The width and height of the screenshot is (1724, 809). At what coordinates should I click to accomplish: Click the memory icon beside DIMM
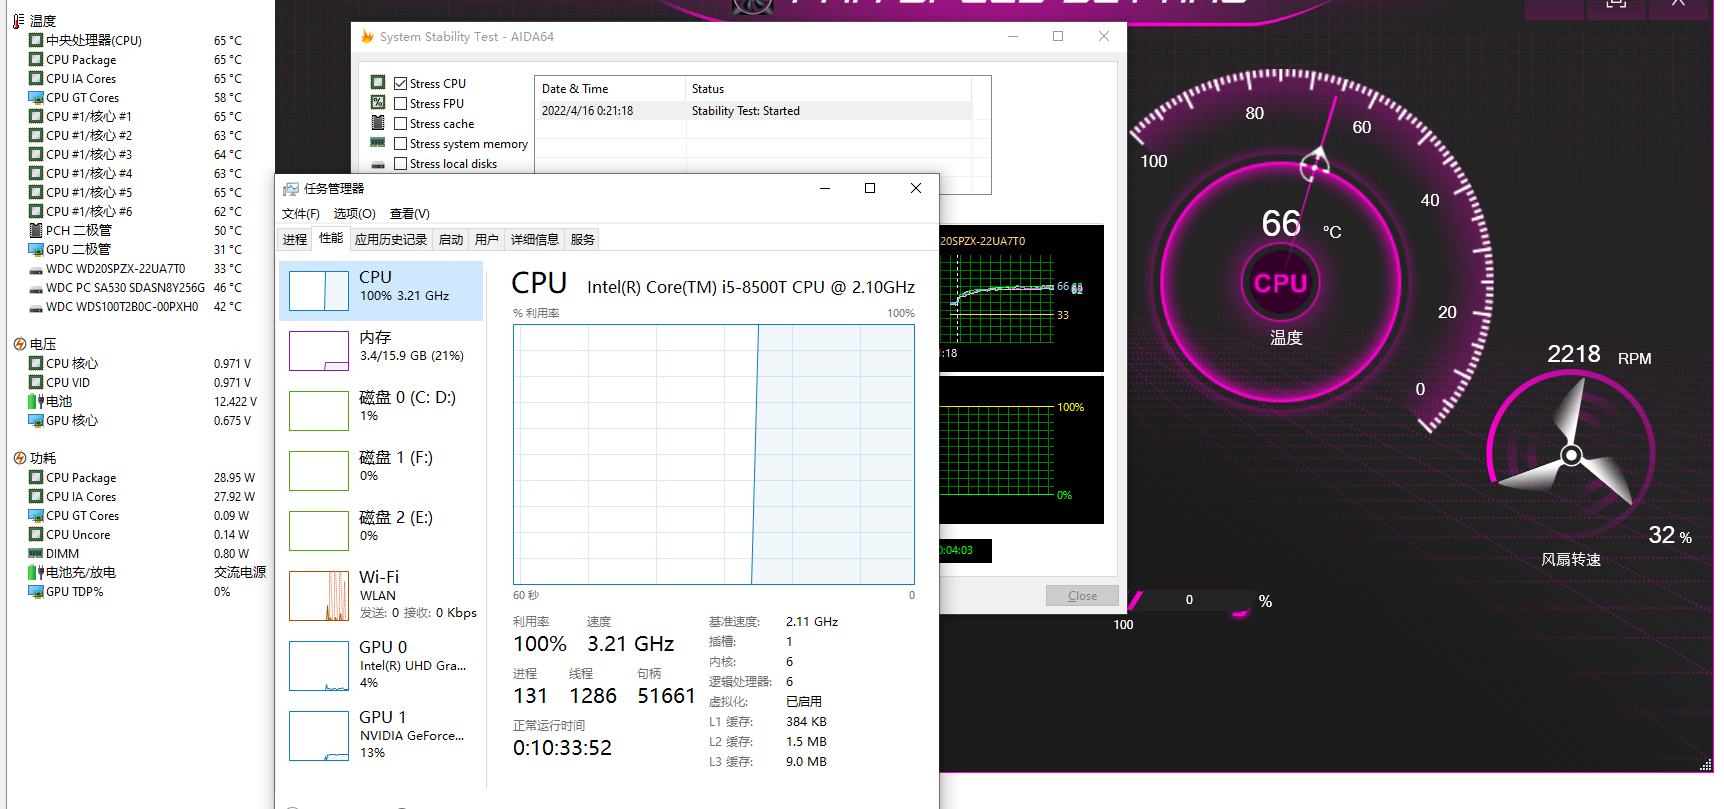(x=36, y=554)
